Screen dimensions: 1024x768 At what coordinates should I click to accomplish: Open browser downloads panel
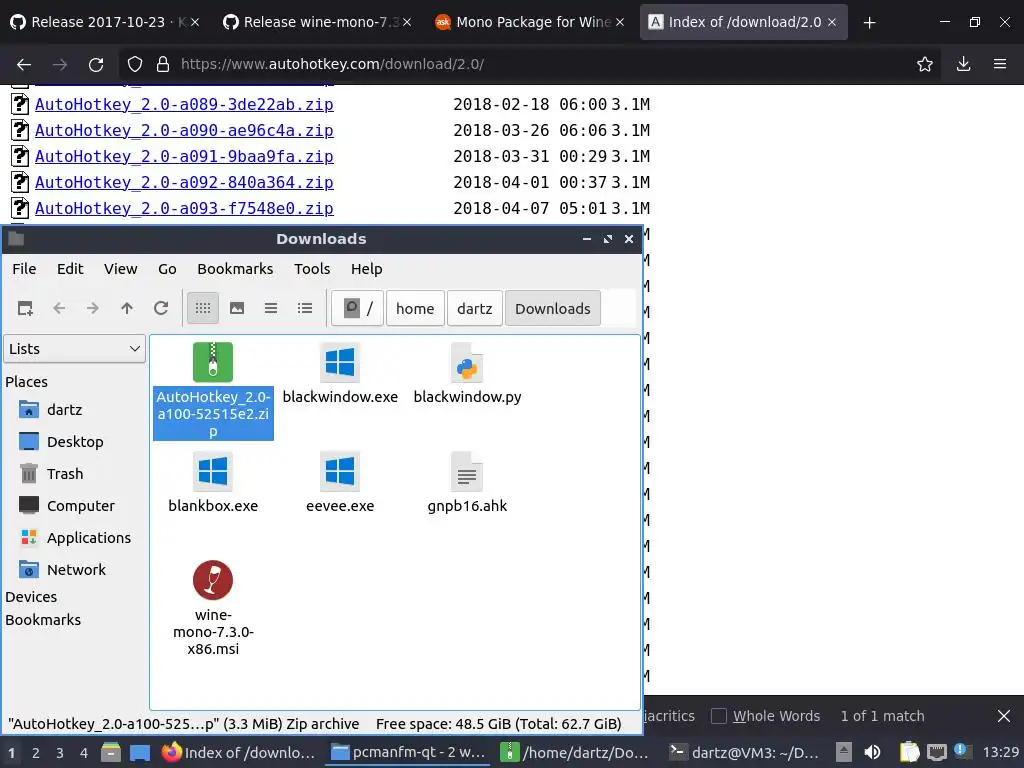click(x=963, y=64)
